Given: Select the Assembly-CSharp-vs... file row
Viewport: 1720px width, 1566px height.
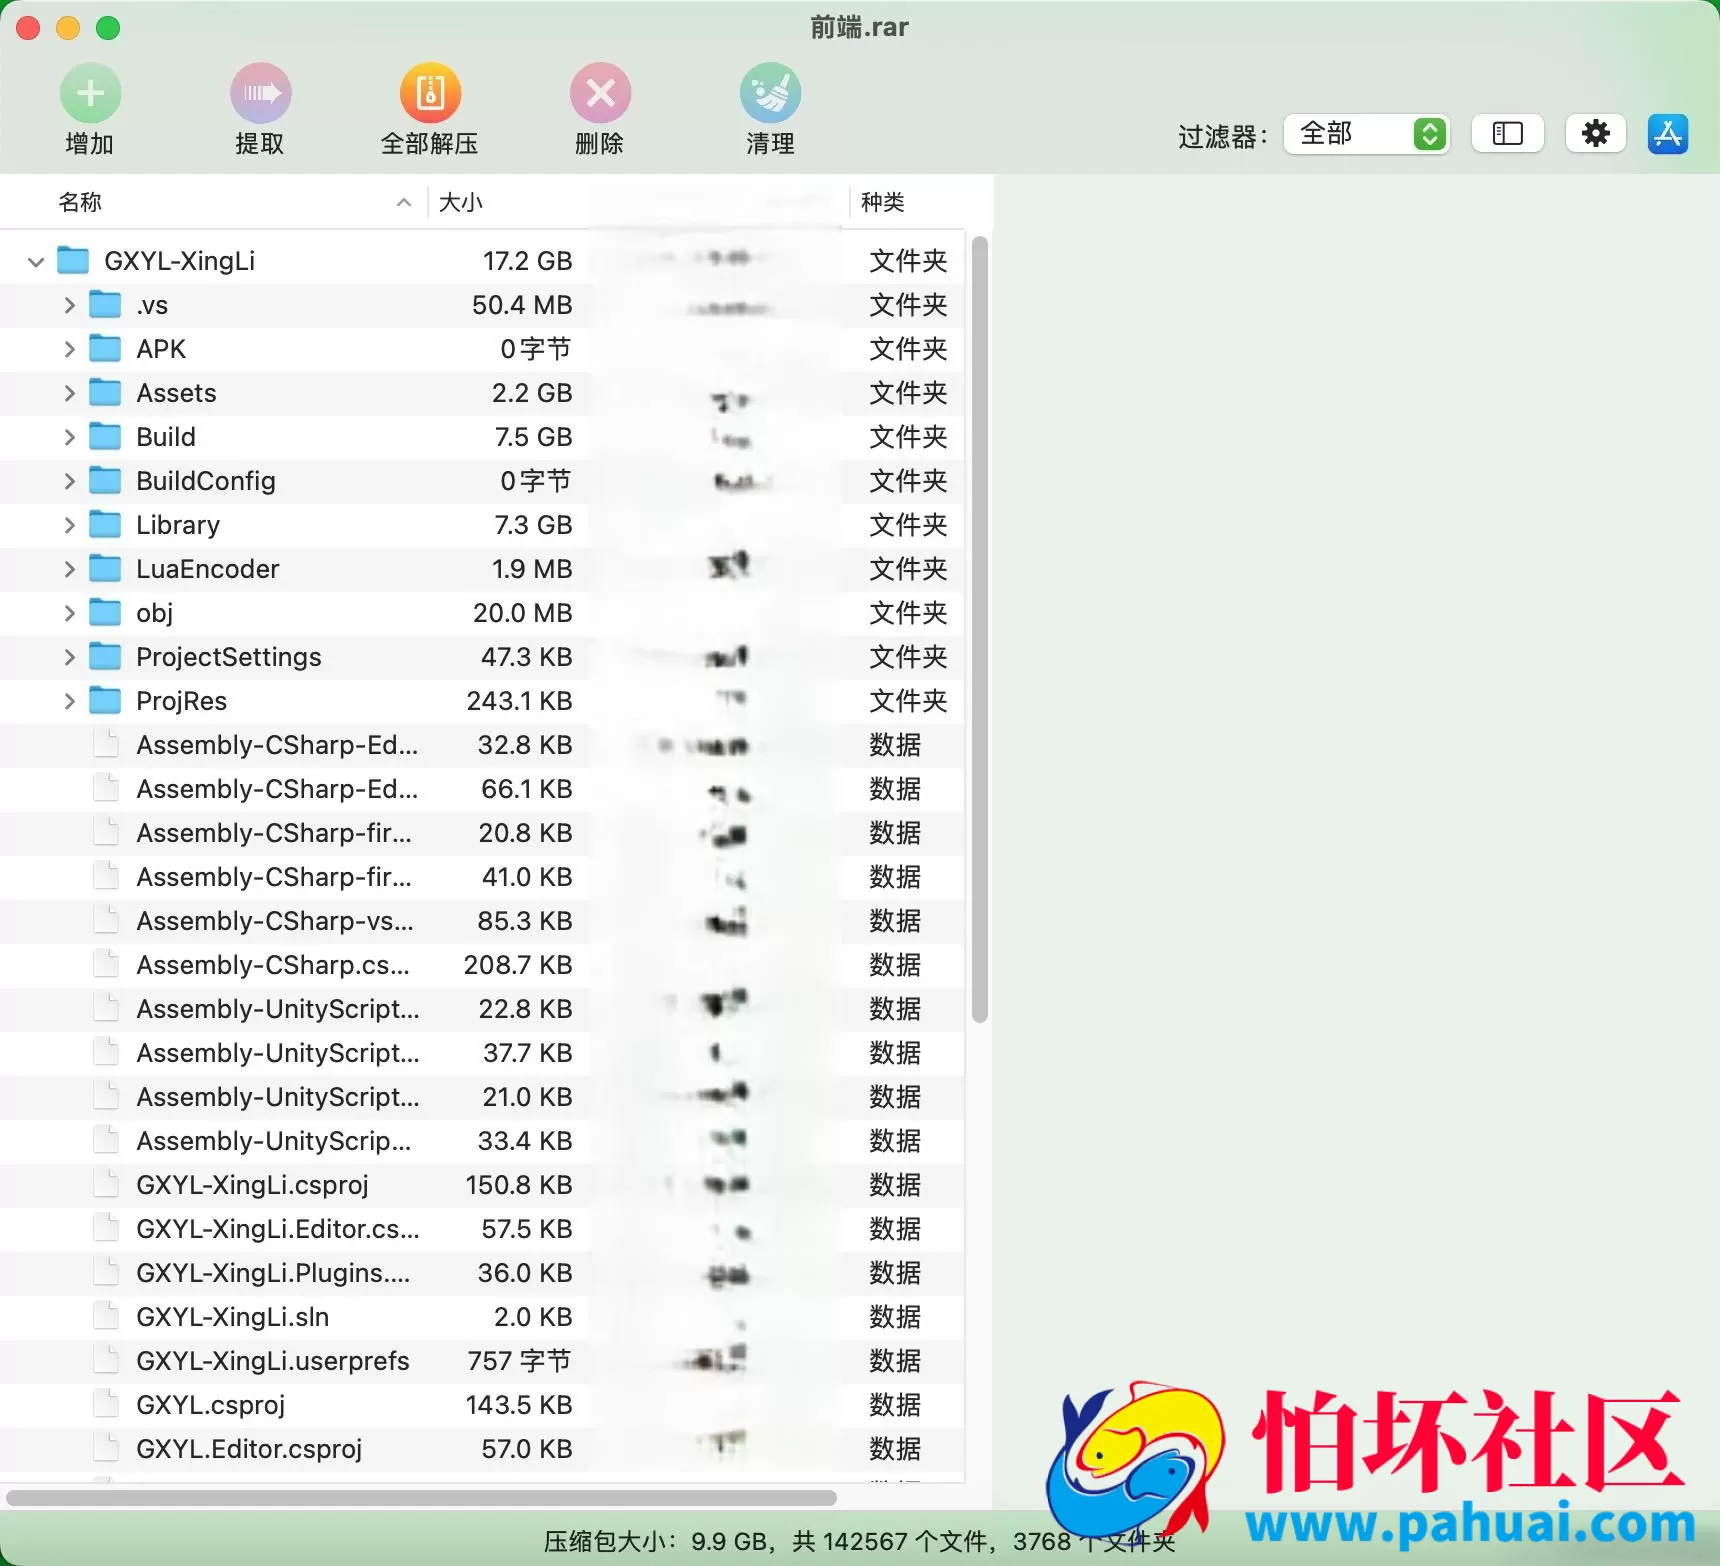Looking at the screenshot, I should pos(482,921).
